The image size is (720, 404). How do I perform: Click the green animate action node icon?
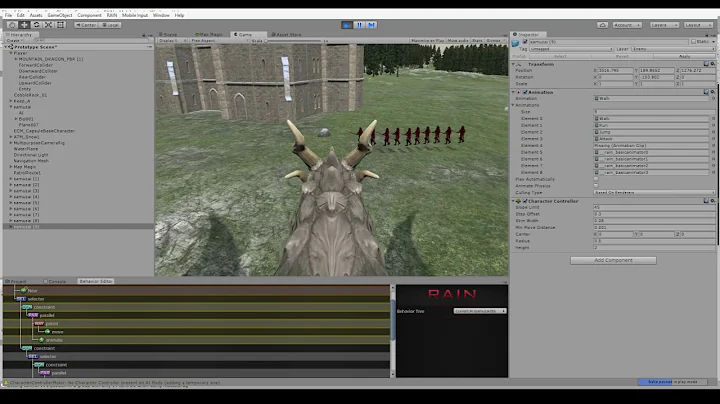(41, 340)
